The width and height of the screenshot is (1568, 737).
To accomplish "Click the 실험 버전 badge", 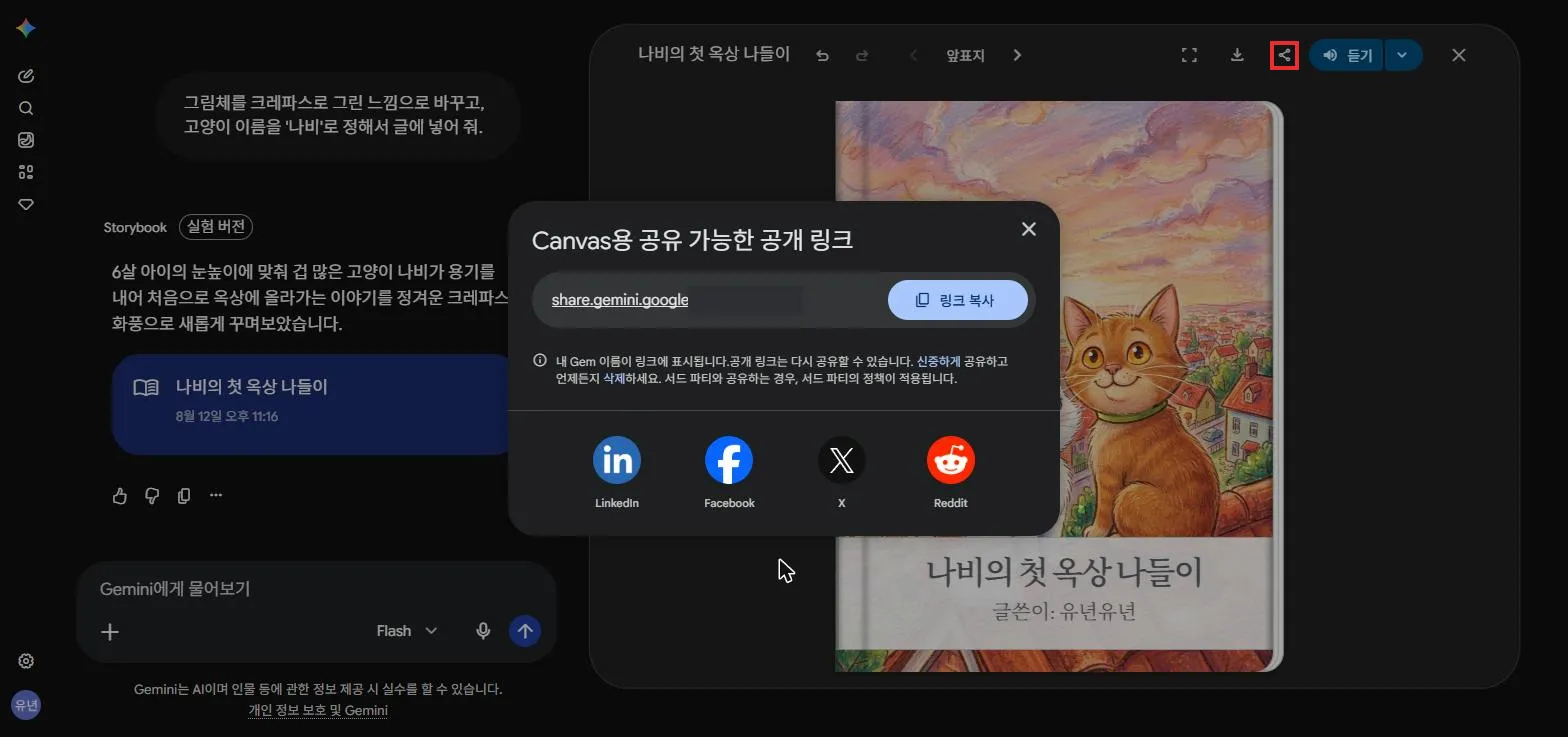I will point(216,227).
